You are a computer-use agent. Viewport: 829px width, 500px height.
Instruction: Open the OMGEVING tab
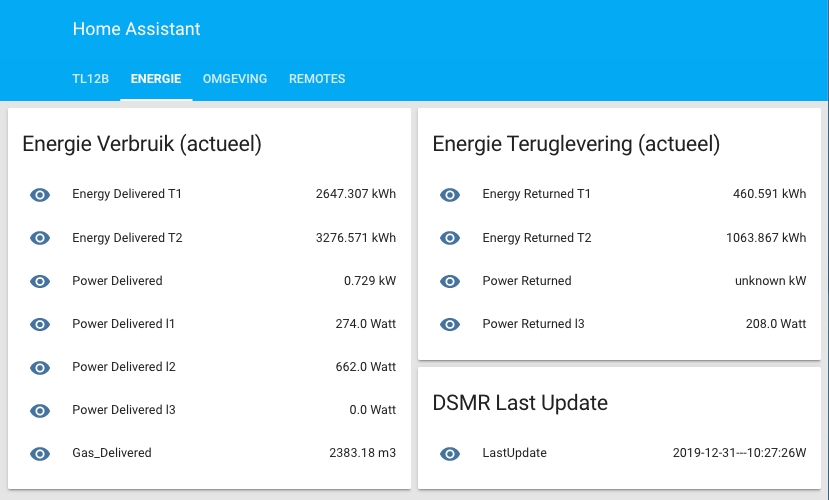click(x=235, y=79)
